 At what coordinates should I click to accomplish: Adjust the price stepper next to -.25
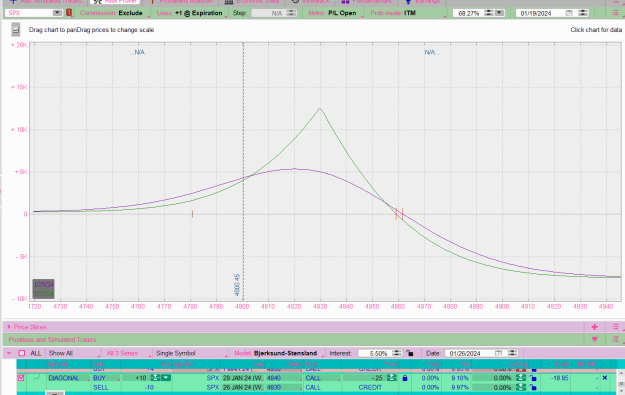pos(391,378)
